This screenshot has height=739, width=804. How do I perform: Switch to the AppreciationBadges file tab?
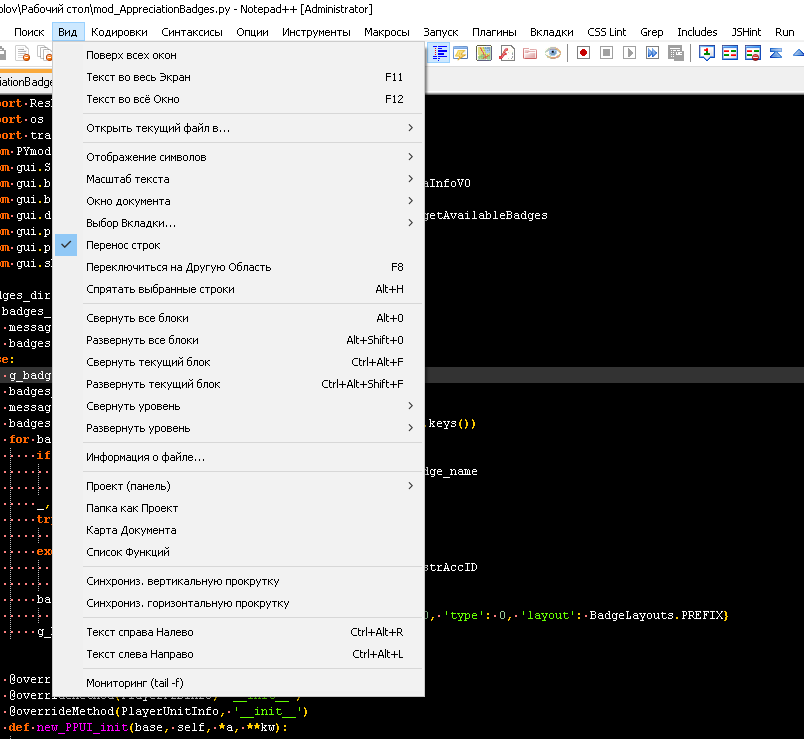[x=26, y=82]
